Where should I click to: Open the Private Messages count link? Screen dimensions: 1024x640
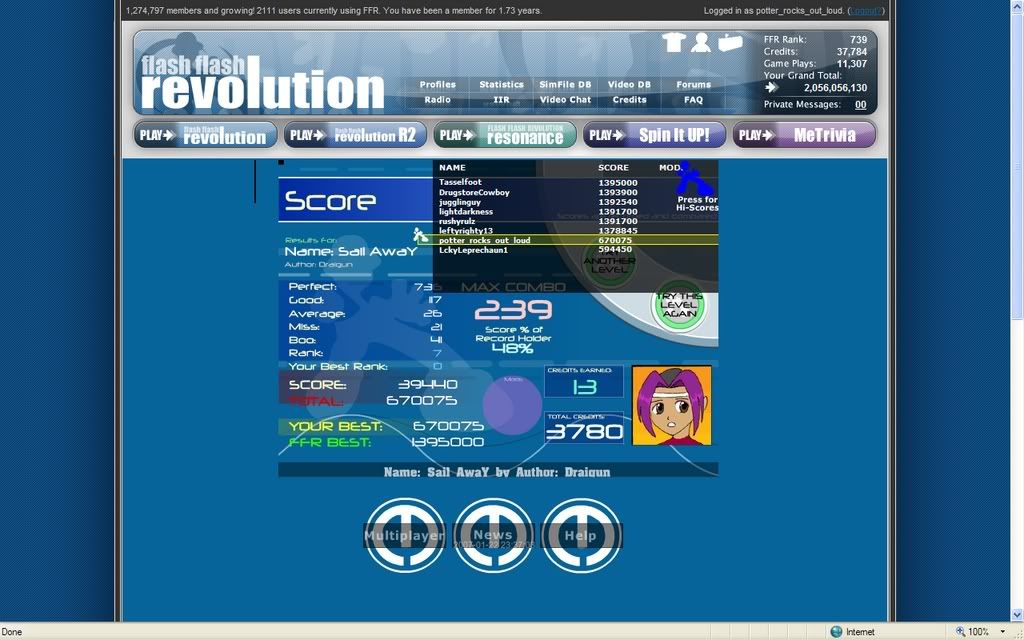tap(860, 104)
